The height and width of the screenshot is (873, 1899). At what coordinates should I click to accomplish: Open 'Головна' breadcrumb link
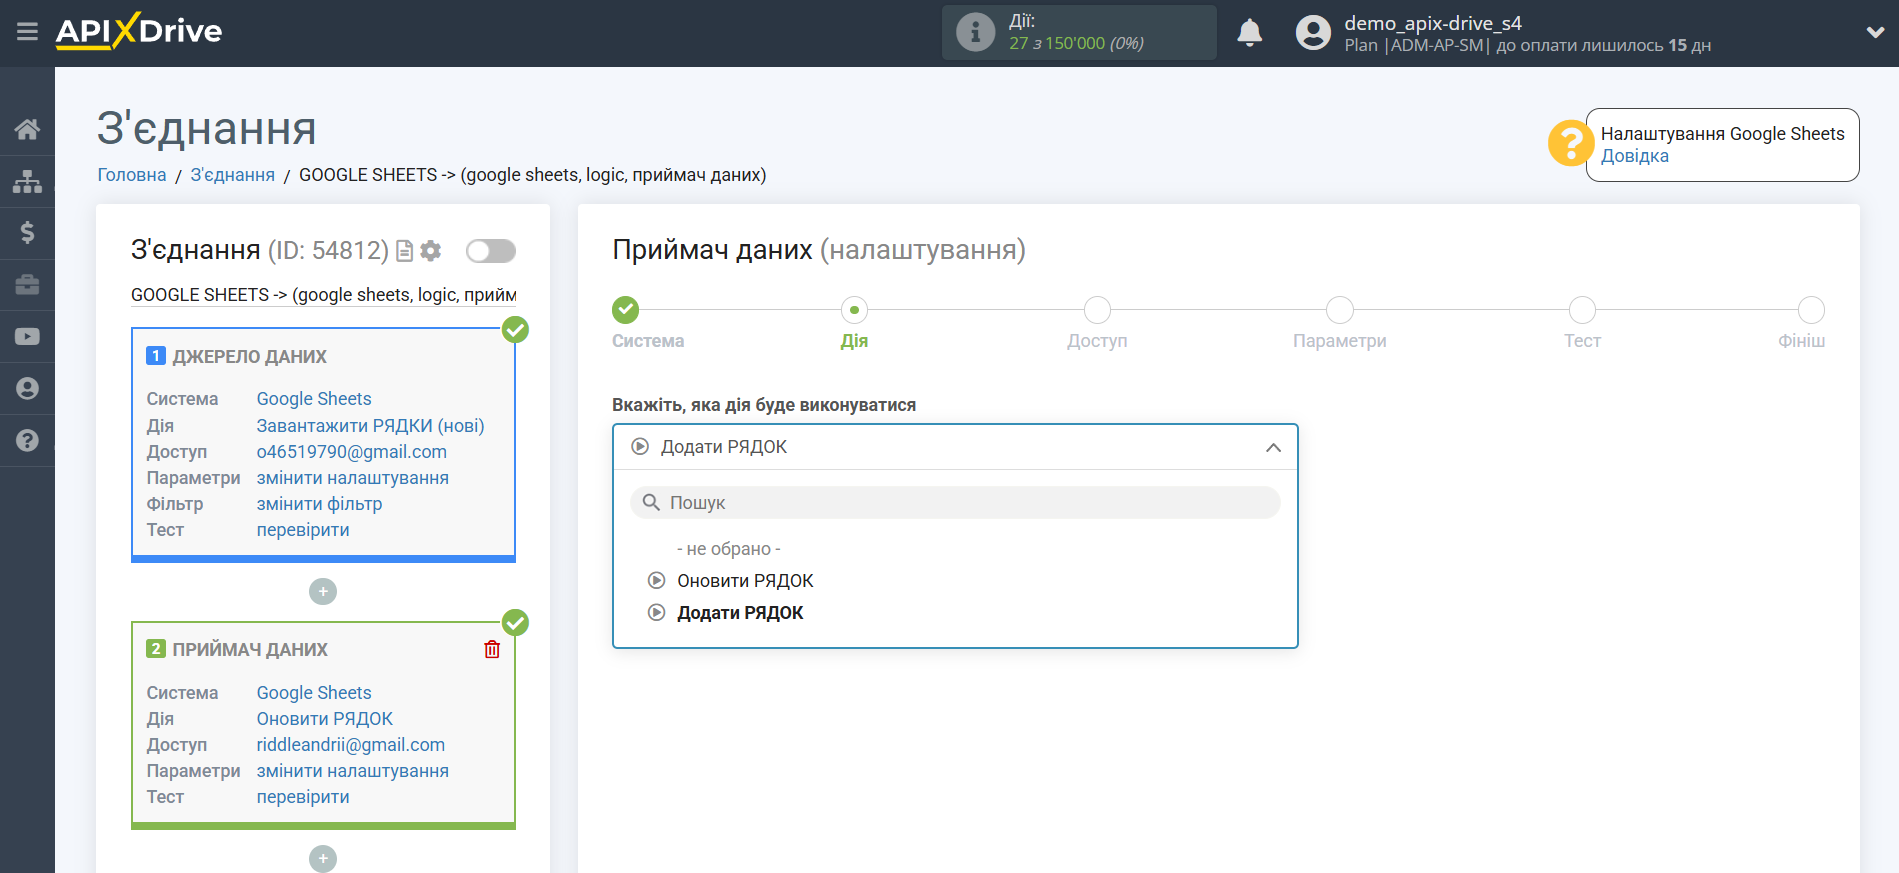click(132, 175)
